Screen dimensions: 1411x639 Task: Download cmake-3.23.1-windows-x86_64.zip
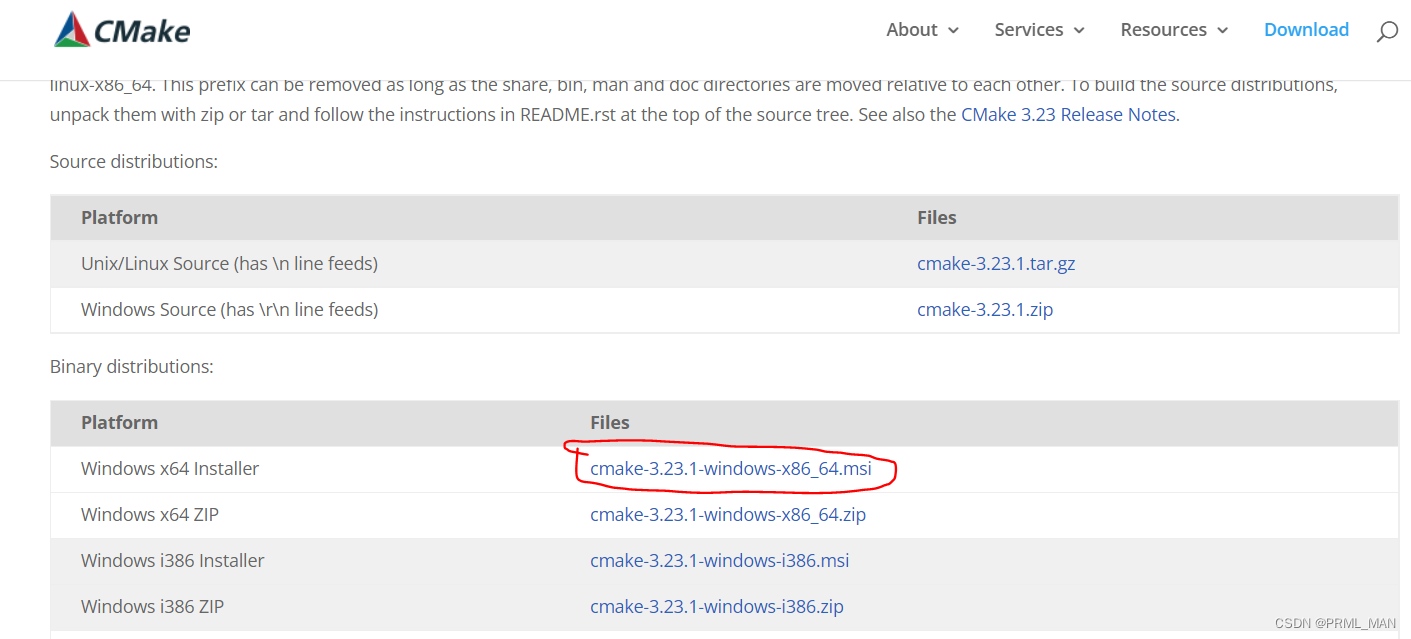point(728,515)
